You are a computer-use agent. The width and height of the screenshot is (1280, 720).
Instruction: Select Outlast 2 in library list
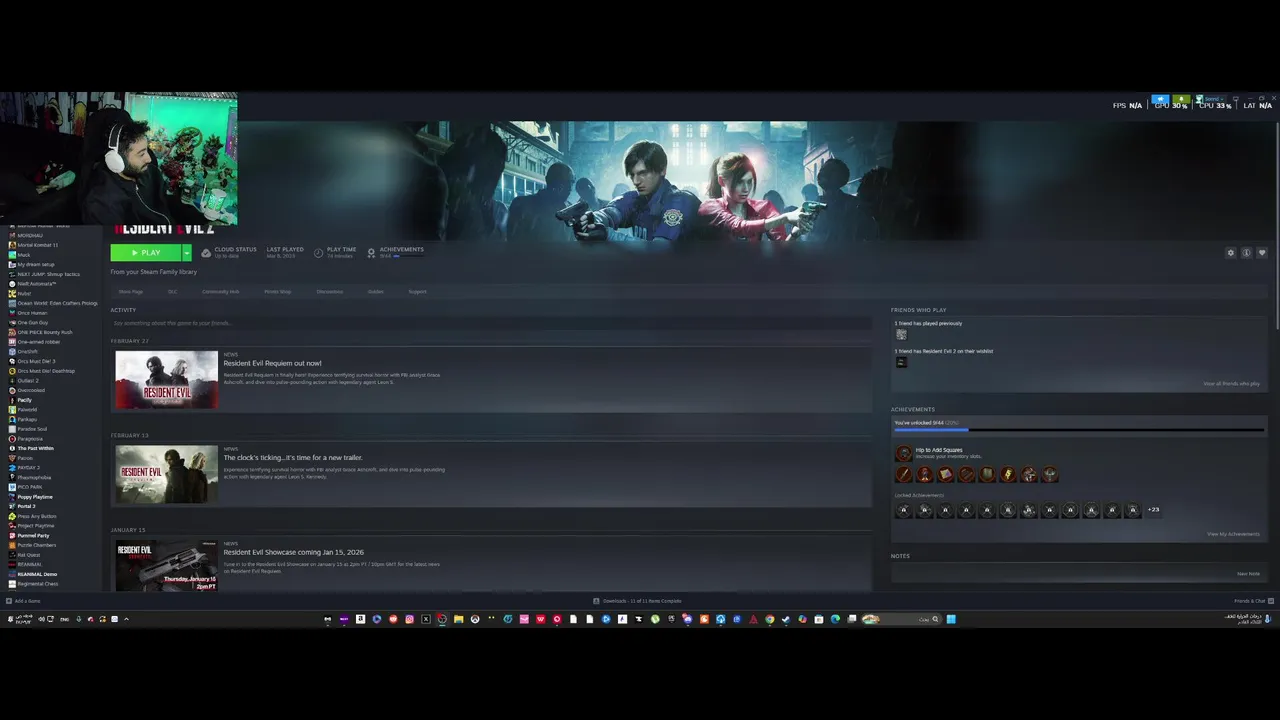[x=28, y=381]
